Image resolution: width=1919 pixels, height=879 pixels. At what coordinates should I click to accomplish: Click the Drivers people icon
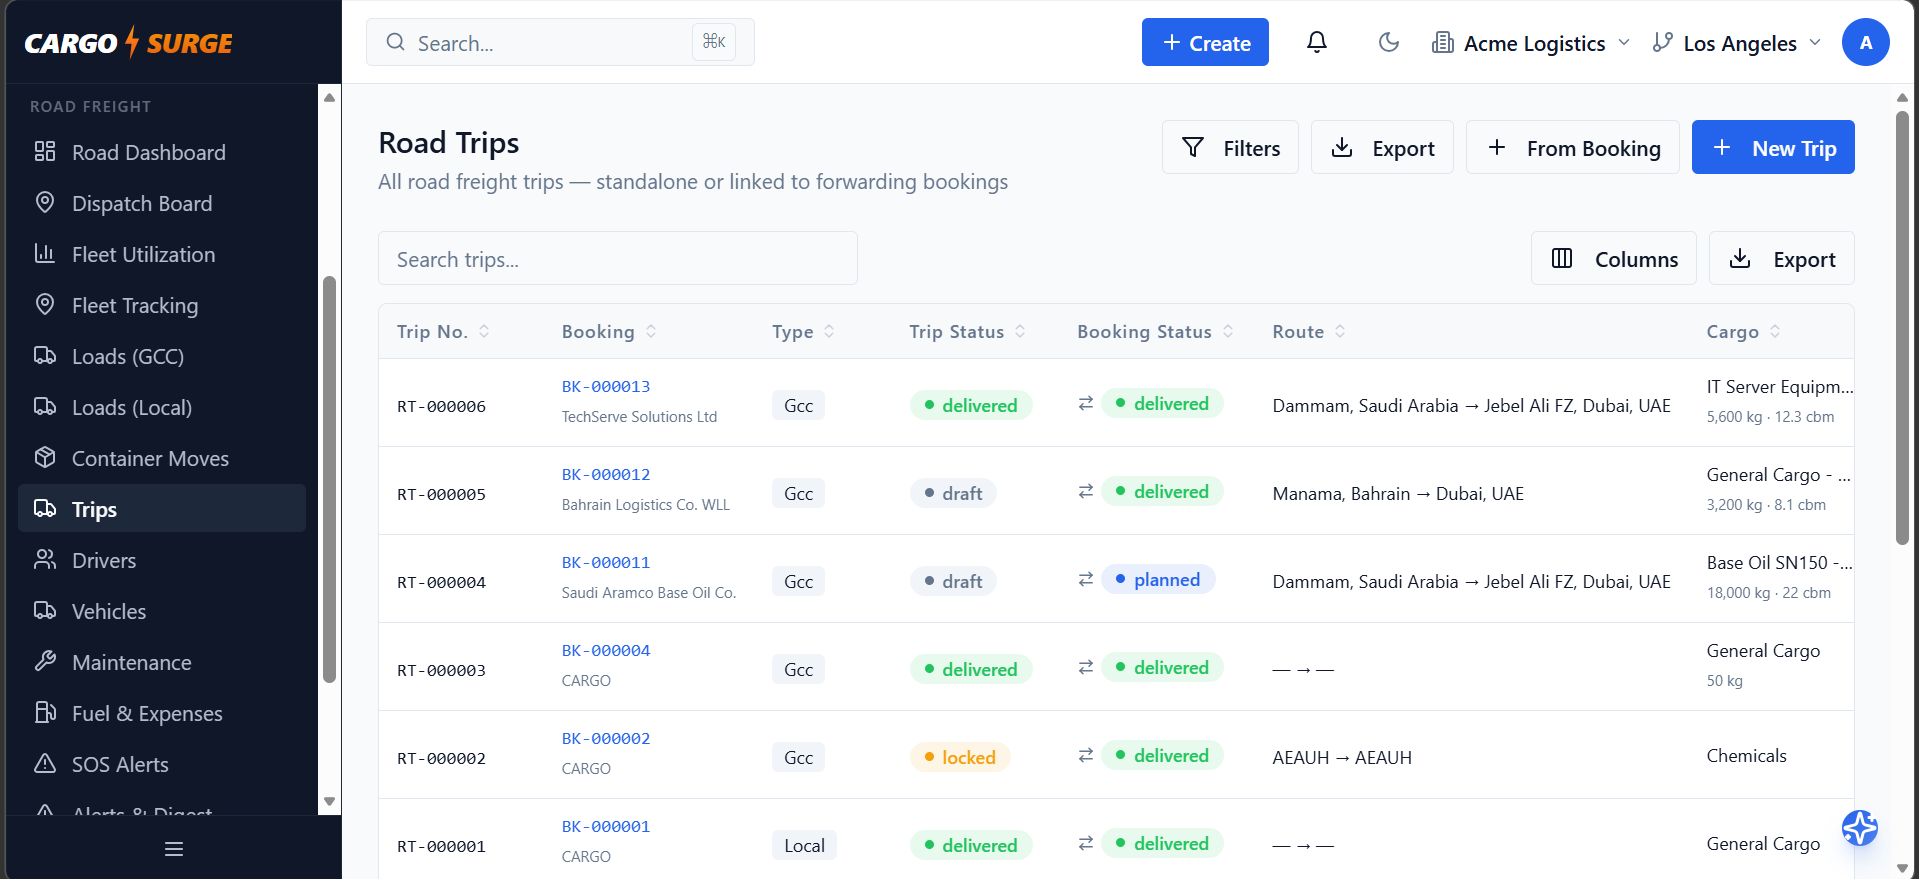(x=45, y=559)
